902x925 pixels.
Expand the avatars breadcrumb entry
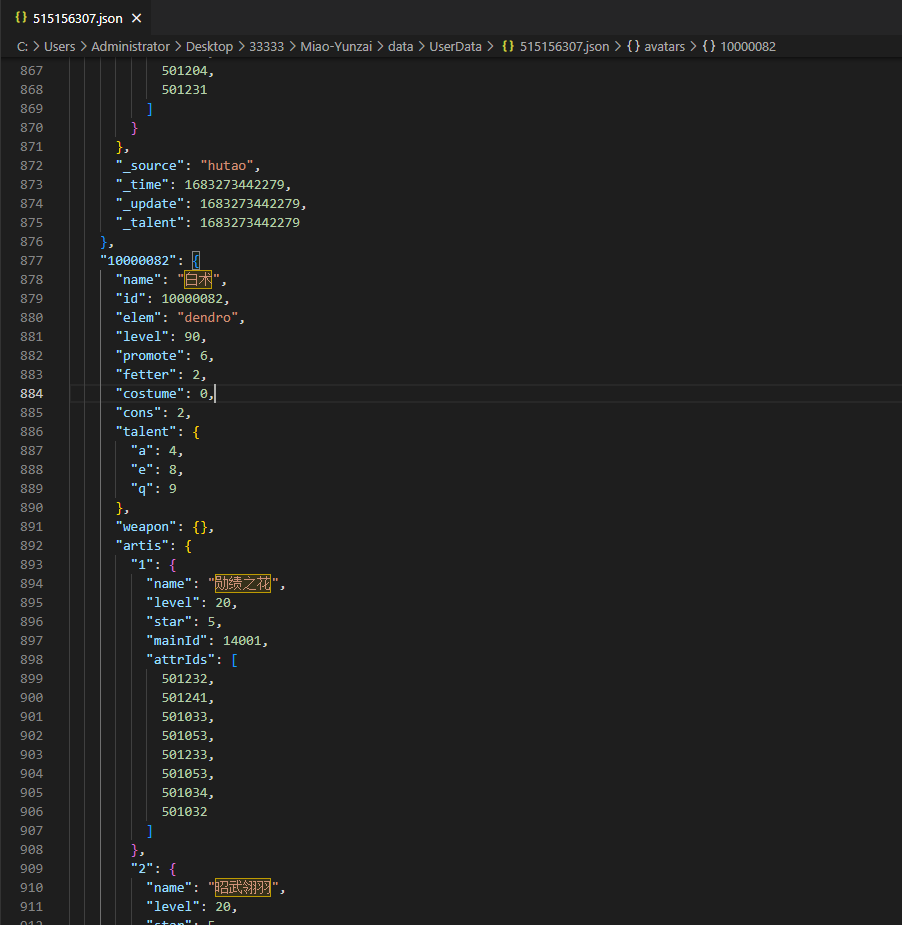click(x=664, y=46)
